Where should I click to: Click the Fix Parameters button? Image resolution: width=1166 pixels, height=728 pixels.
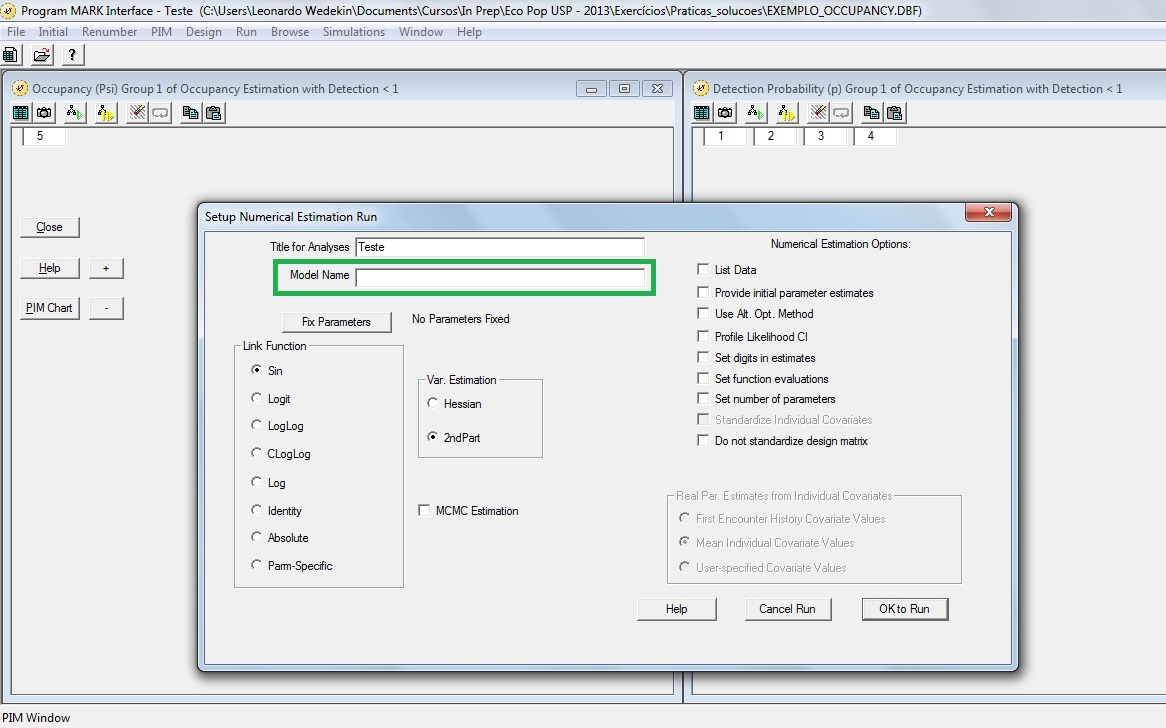click(x=336, y=321)
